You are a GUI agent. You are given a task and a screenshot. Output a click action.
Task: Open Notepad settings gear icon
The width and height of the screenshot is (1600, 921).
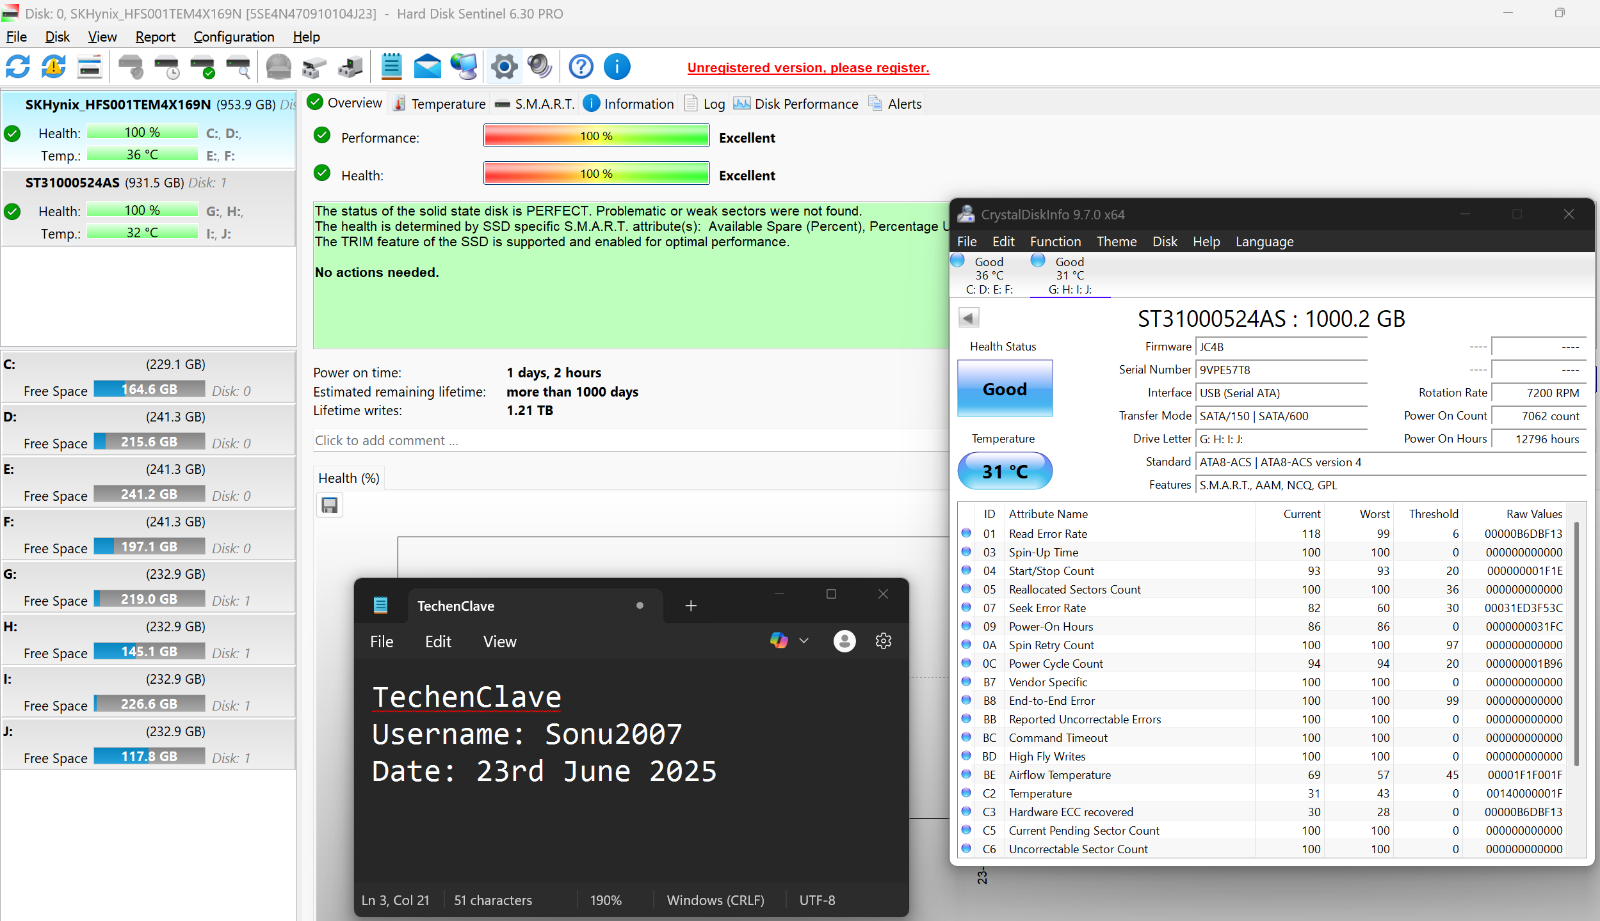[883, 641]
